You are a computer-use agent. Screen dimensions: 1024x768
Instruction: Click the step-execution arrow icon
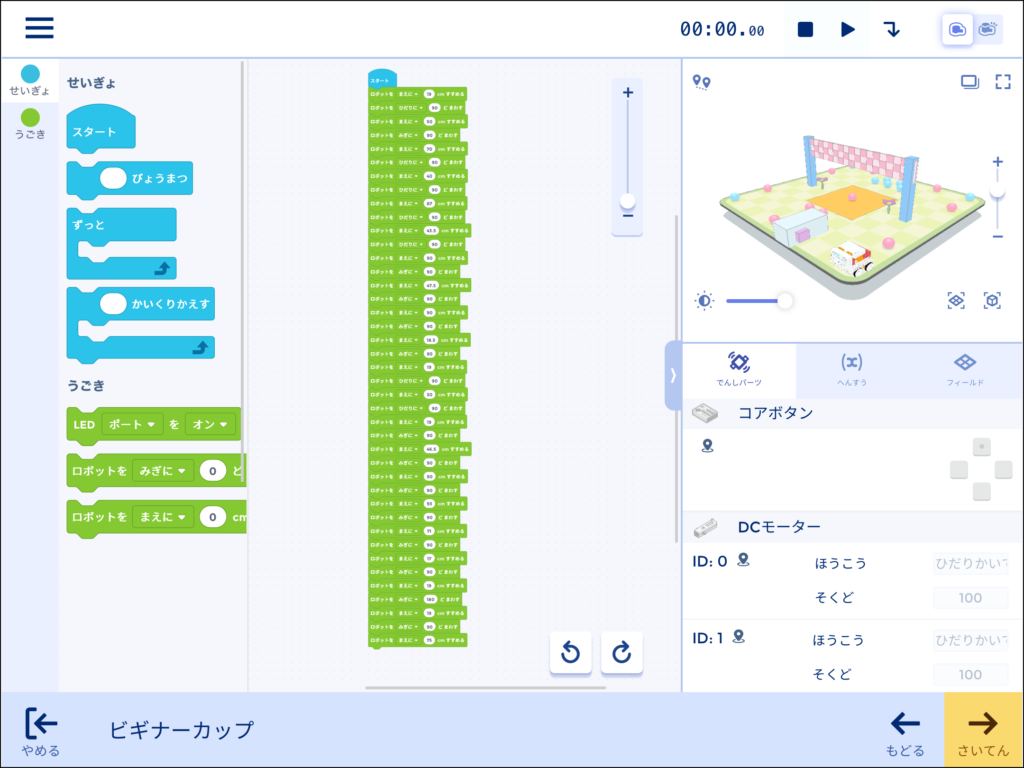(891, 29)
